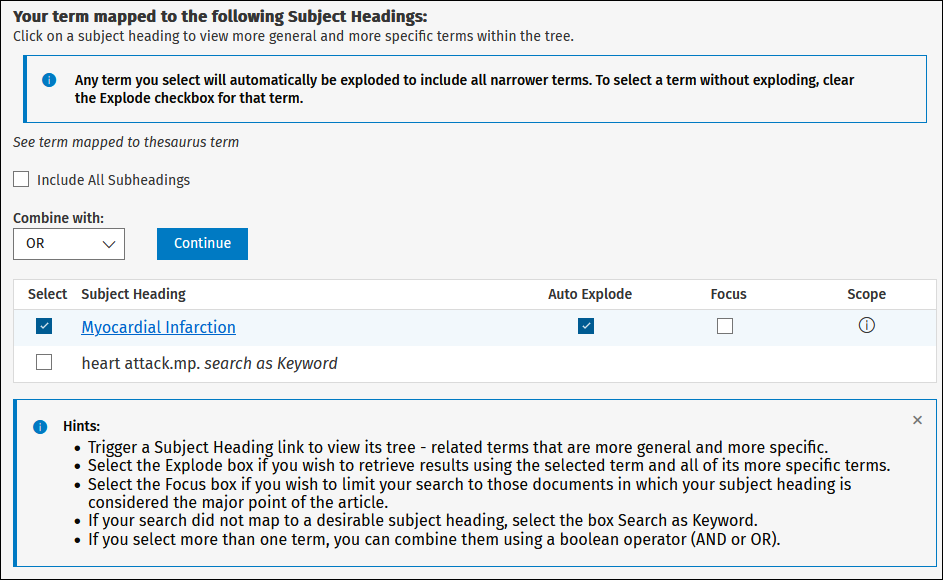
Task: Open the Myocardial Infarction subject heading link
Action: tap(158, 327)
